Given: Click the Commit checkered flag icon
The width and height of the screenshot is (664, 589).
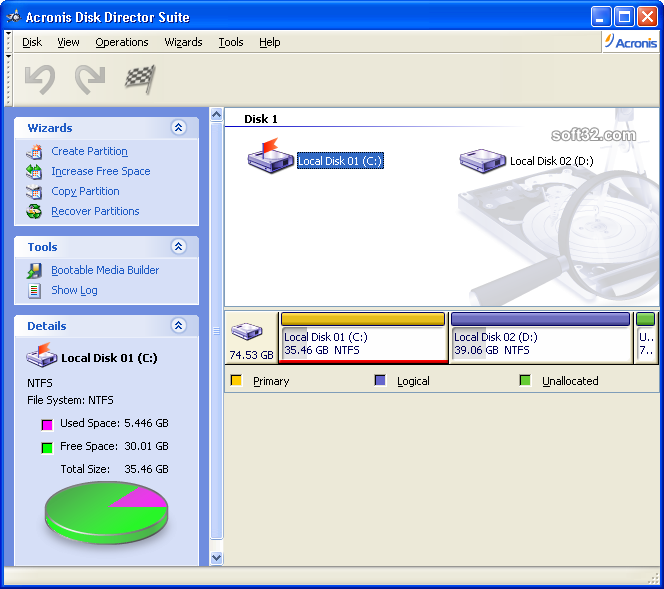Looking at the screenshot, I should [140, 79].
